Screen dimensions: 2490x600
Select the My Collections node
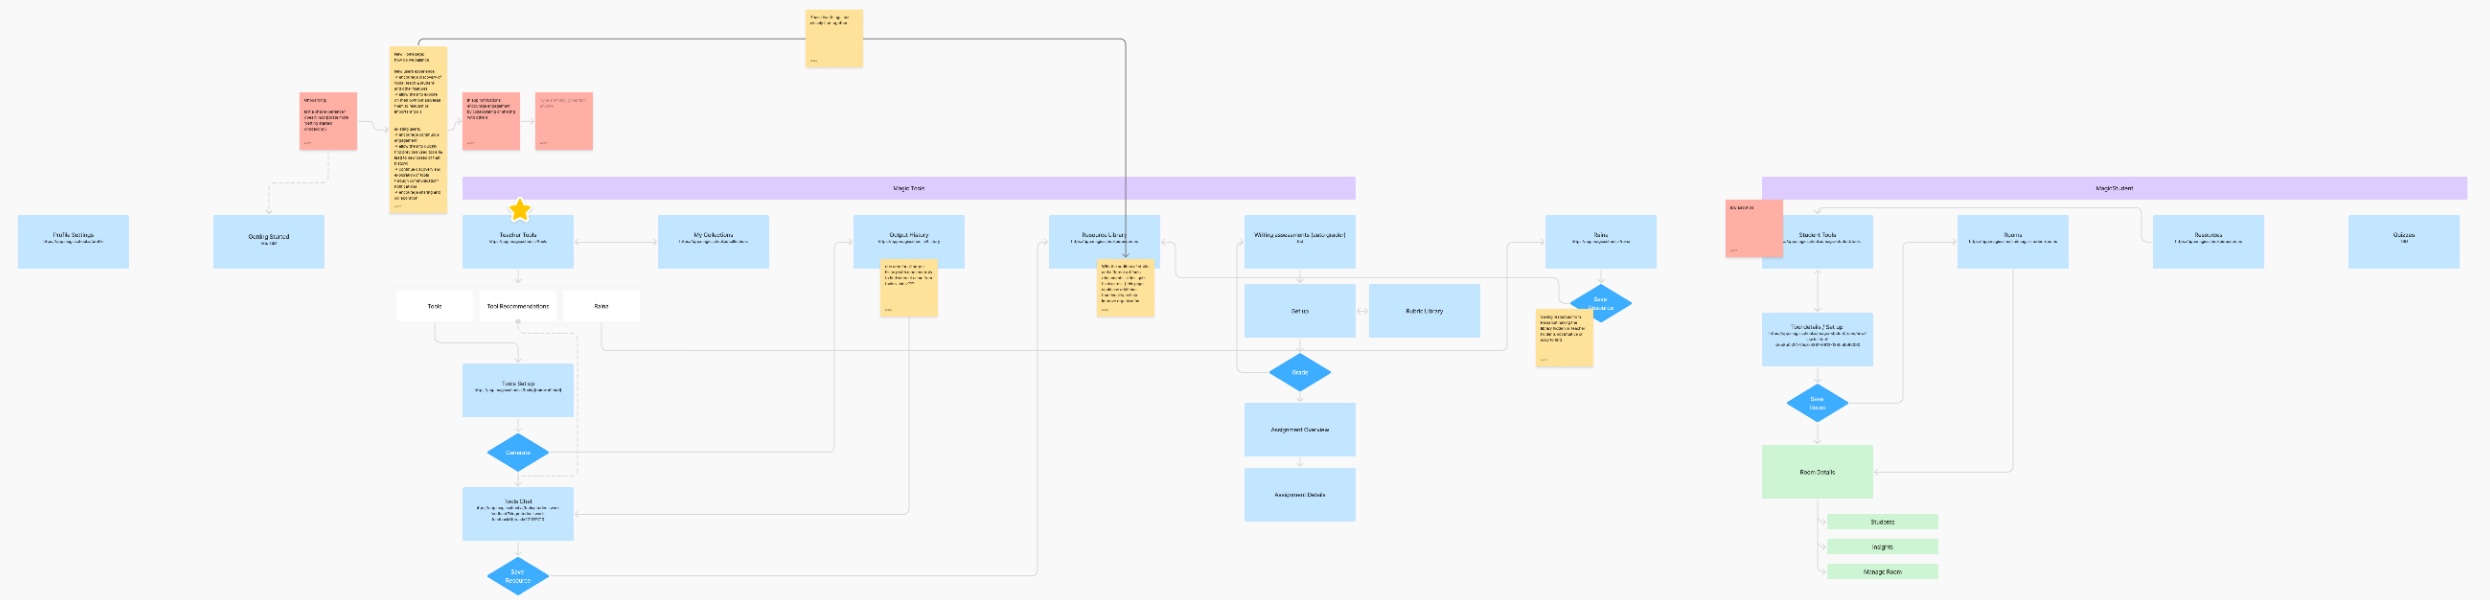click(713, 241)
